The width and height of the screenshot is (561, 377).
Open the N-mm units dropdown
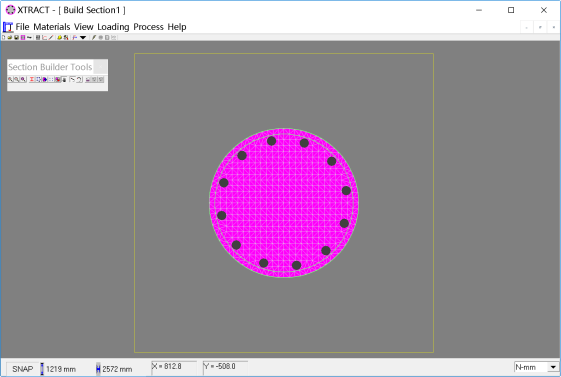coord(553,367)
